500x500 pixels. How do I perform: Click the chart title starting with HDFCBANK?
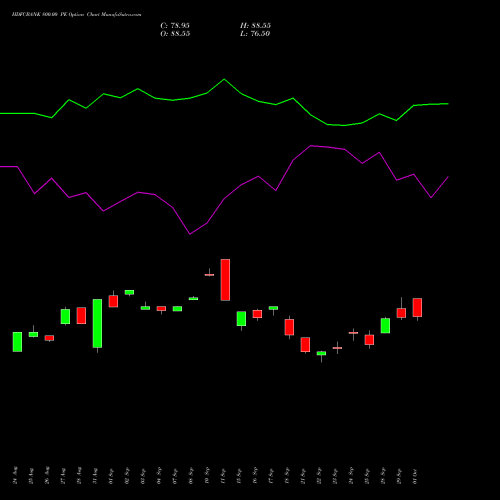76,15
